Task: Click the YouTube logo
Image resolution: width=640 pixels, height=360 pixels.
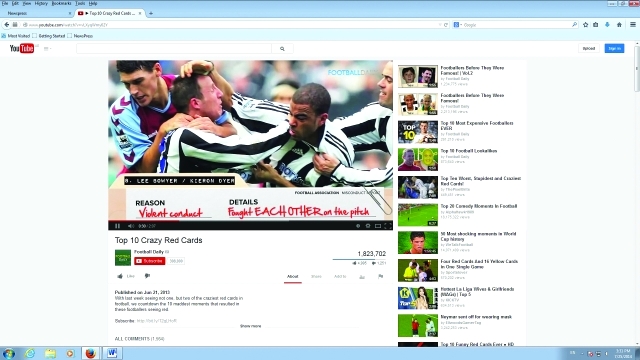Action: click(22, 49)
